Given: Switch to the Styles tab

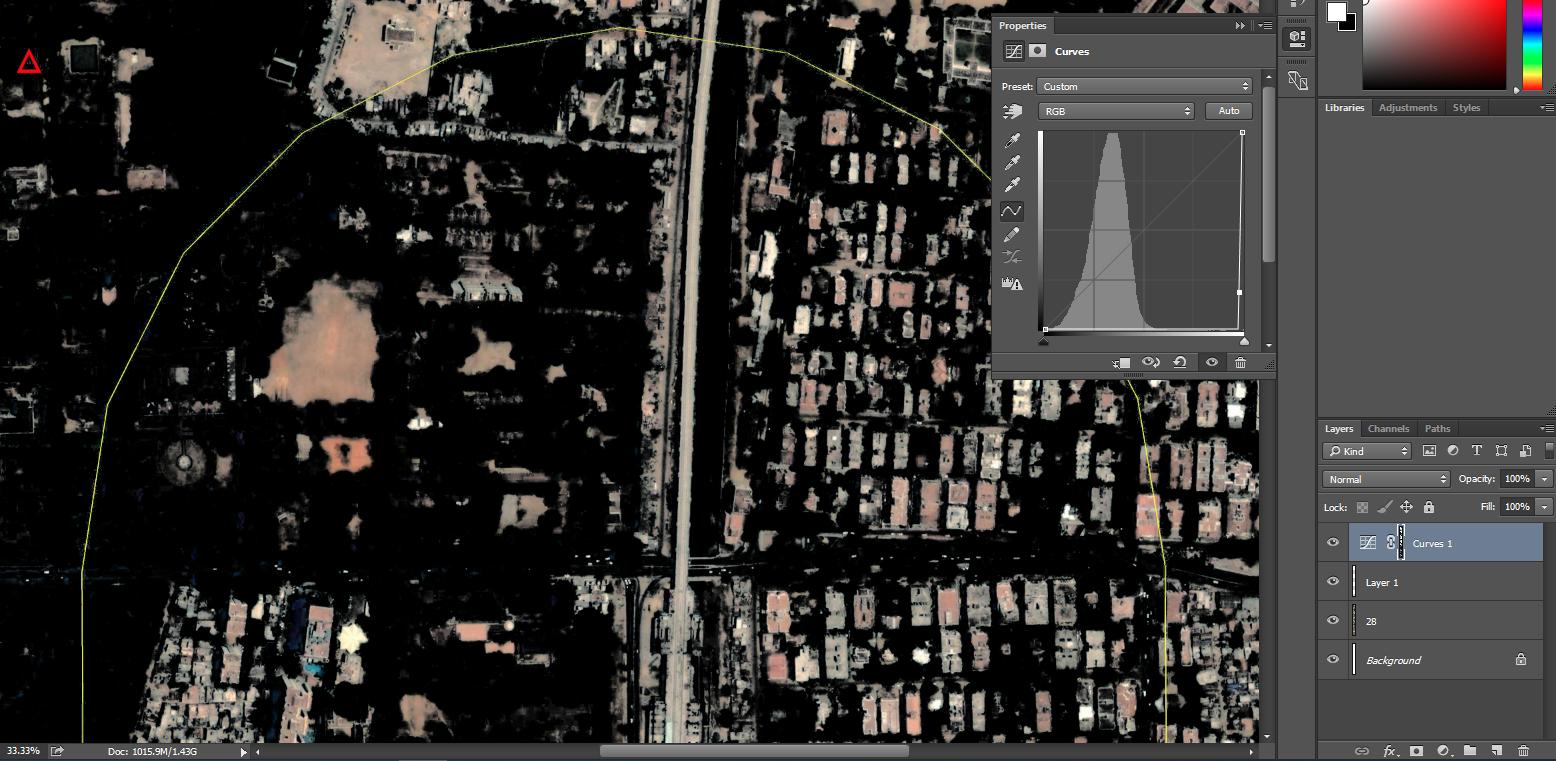Looking at the screenshot, I should pos(1467,107).
